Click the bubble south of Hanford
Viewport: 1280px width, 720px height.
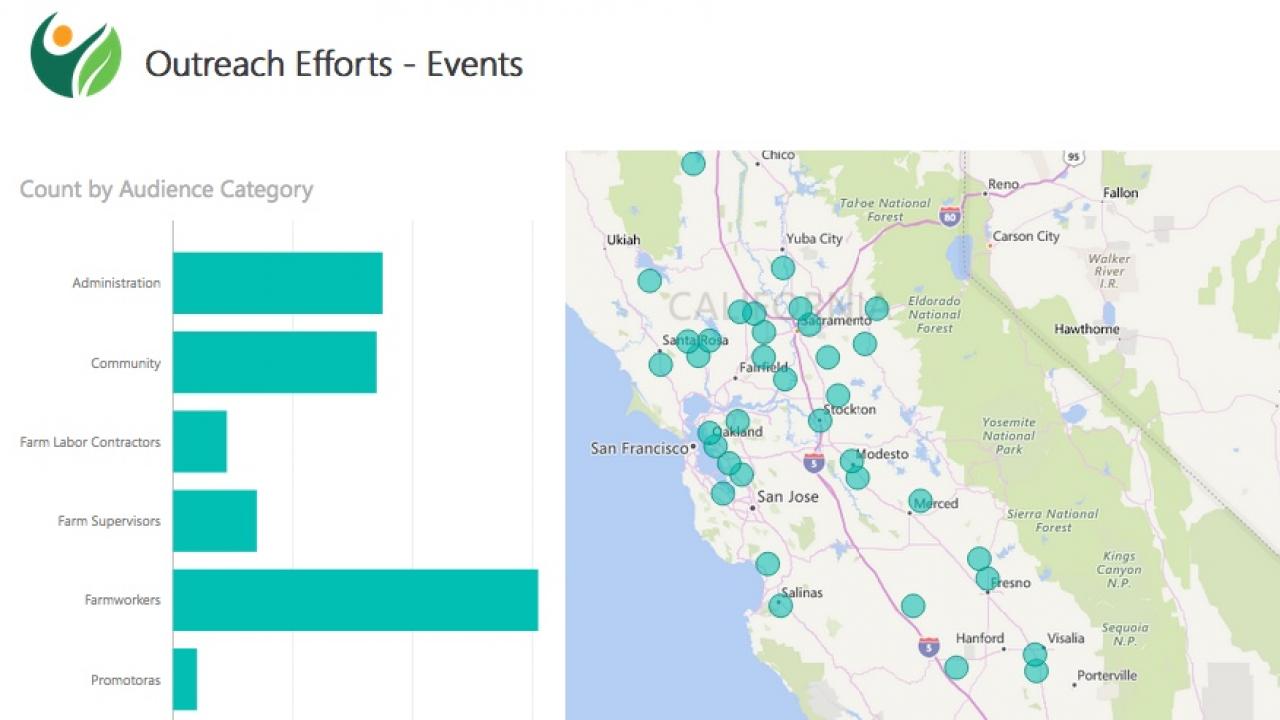point(956,667)
